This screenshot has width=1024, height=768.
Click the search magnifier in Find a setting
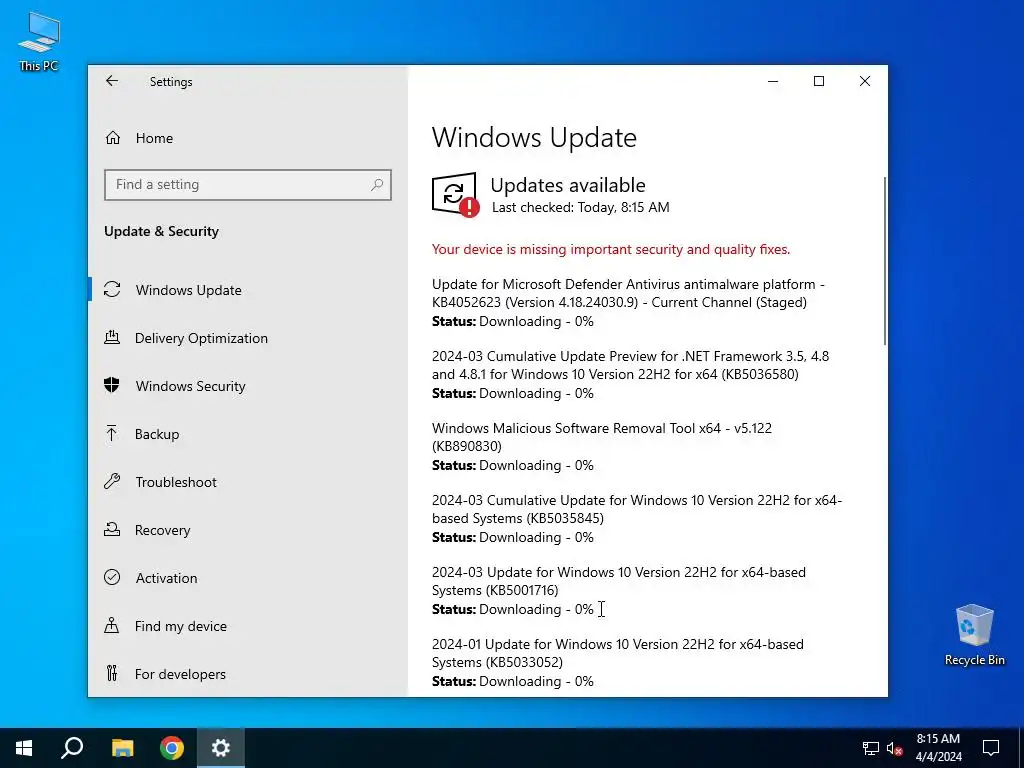pos(377,185)
